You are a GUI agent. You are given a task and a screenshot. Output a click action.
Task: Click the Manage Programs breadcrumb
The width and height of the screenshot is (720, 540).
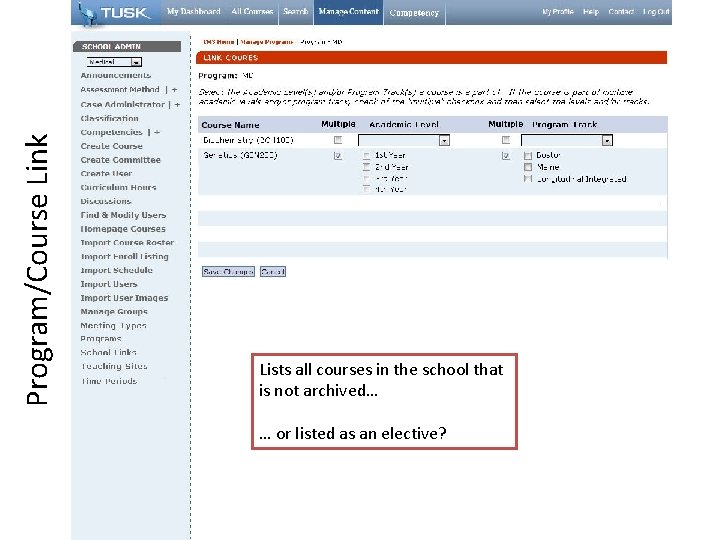(x=266, y=42)
